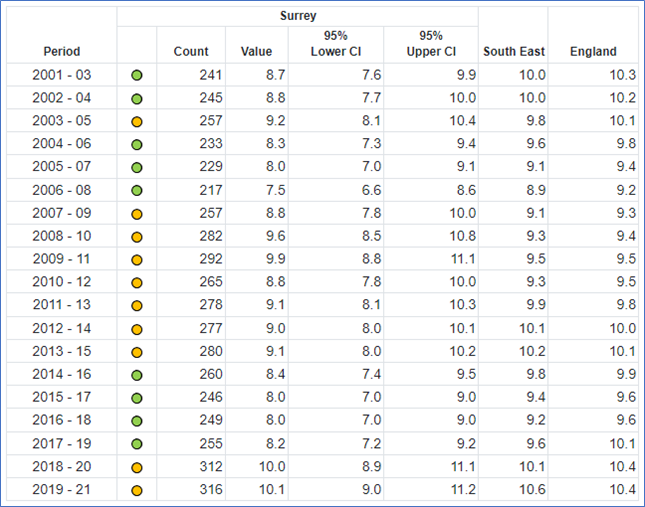Click the period cell 2014 - 16

coord(62,374)
